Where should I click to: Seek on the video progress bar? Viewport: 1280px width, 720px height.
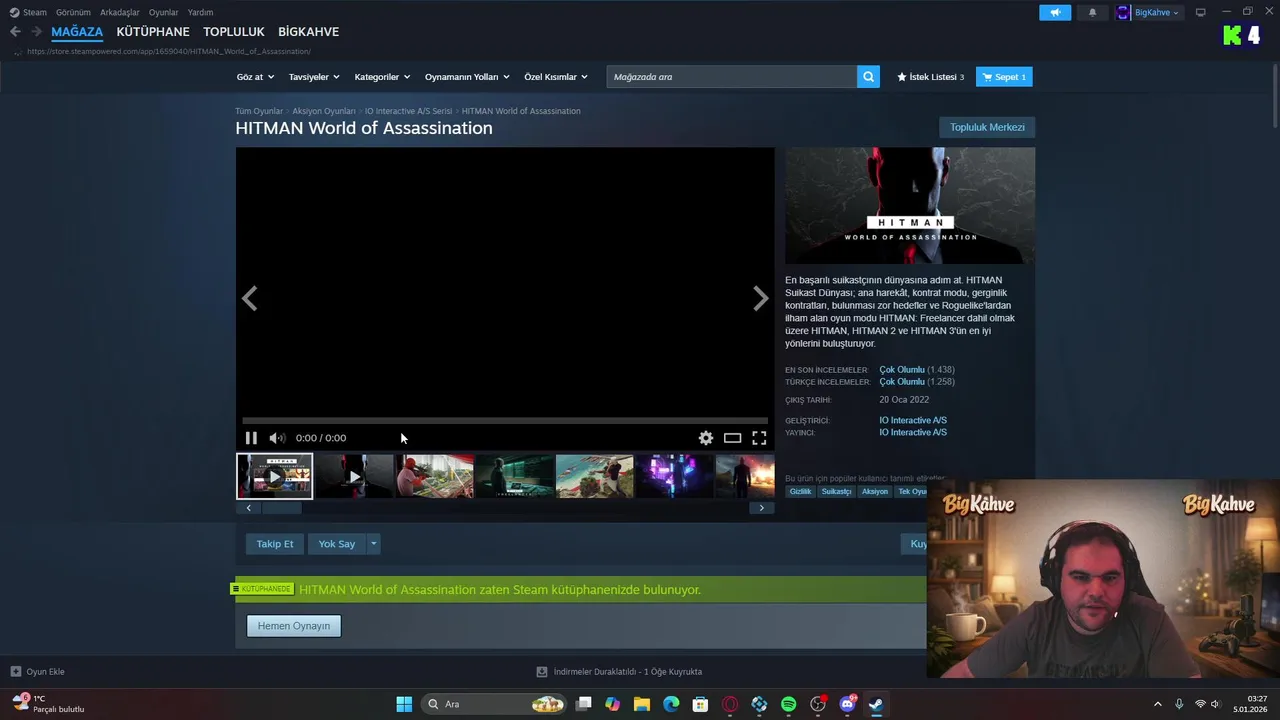point(505,421)
